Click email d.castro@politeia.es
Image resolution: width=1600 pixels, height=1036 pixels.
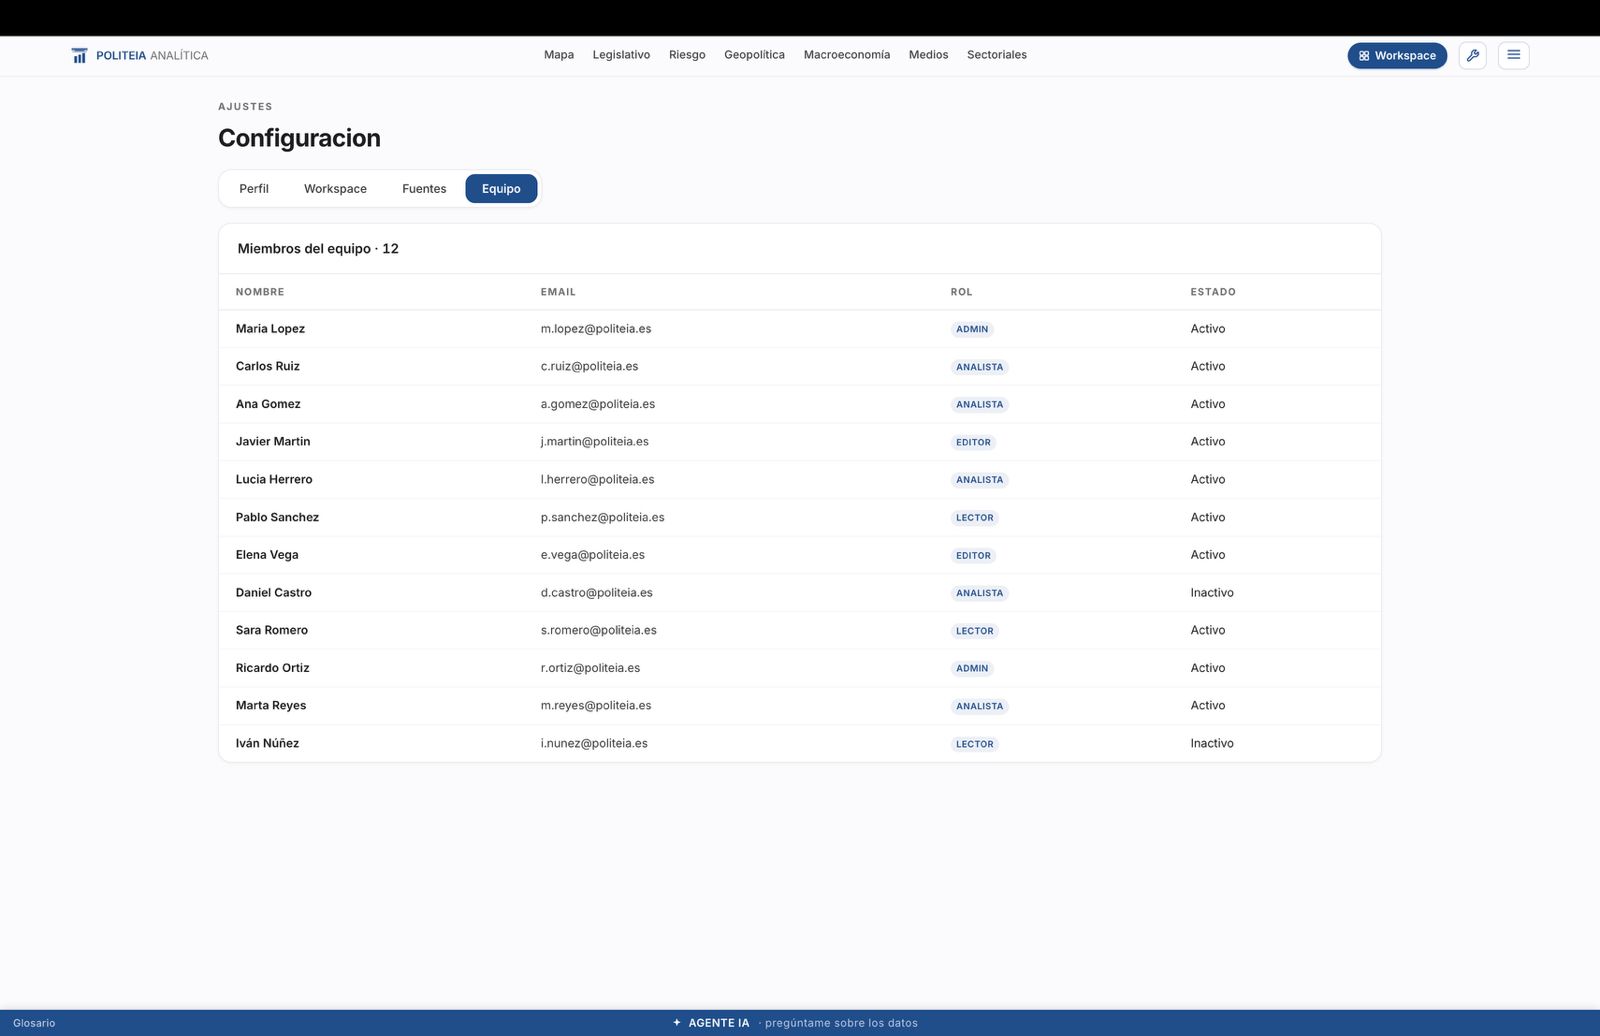pyautogui.click(x=597, y=592)
